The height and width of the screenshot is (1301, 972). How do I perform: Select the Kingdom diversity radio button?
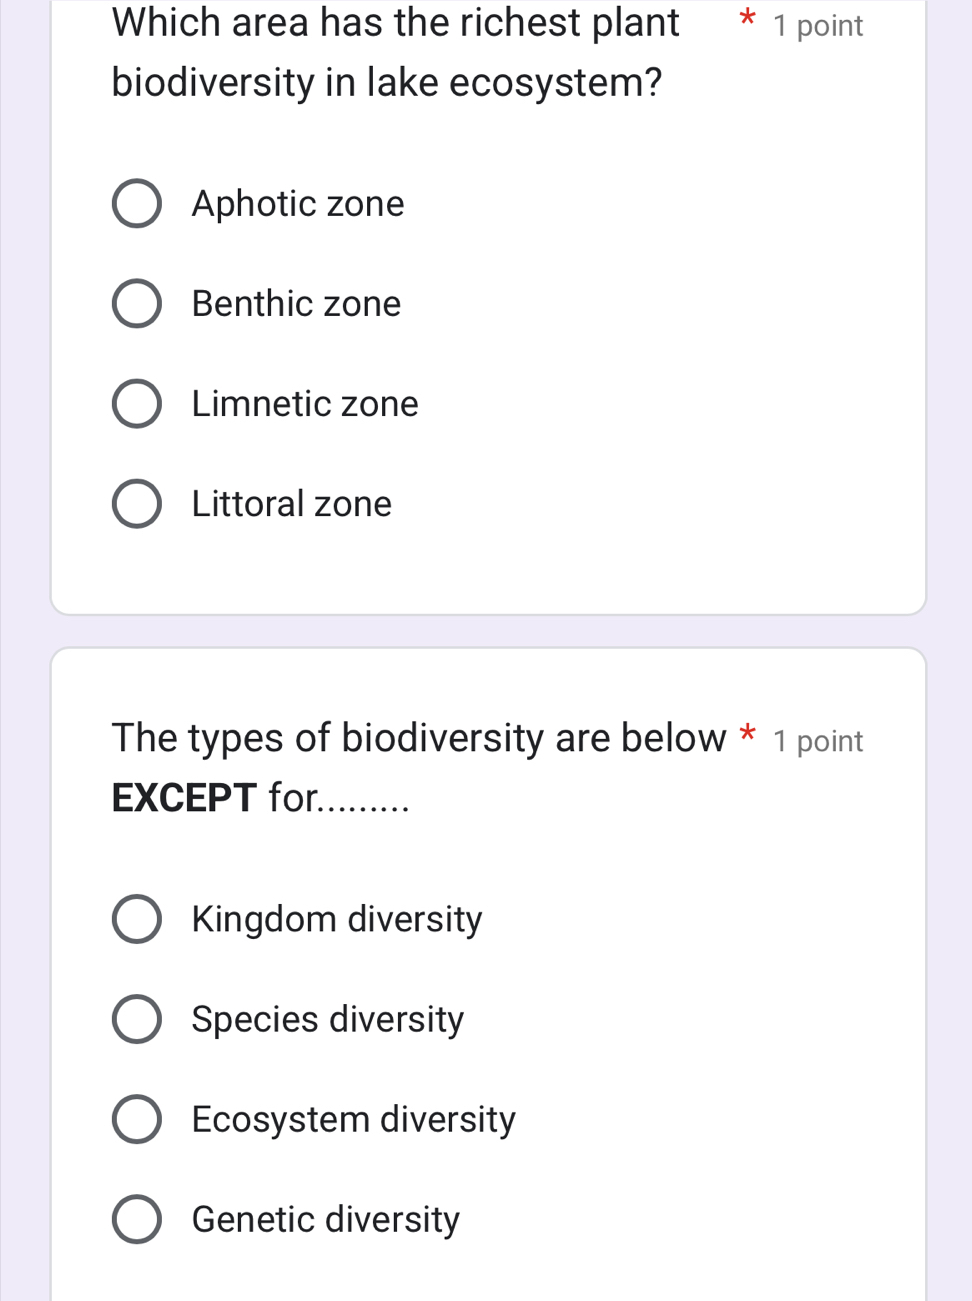[137, 919]
